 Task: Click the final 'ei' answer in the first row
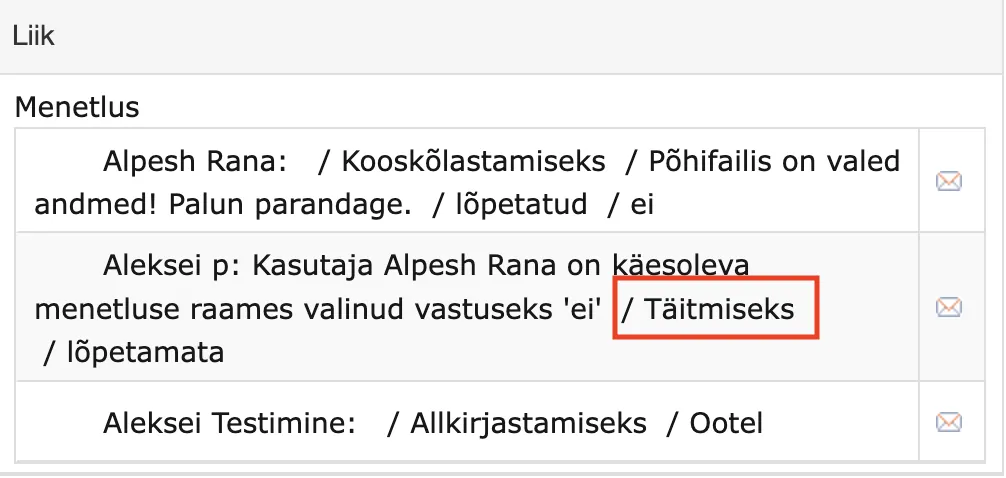[x=642, y=205]
